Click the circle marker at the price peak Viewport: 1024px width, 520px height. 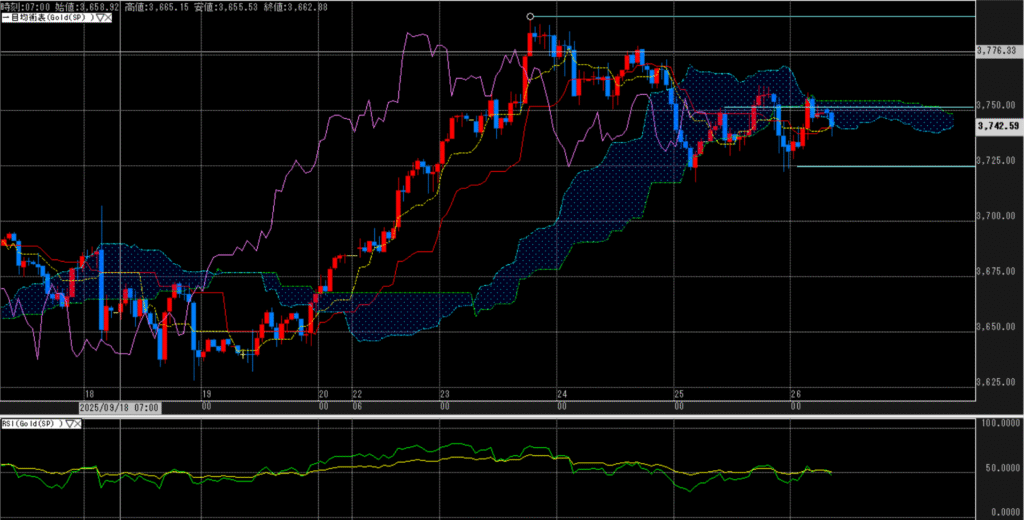pyautogui.click(x=530, y=16)
